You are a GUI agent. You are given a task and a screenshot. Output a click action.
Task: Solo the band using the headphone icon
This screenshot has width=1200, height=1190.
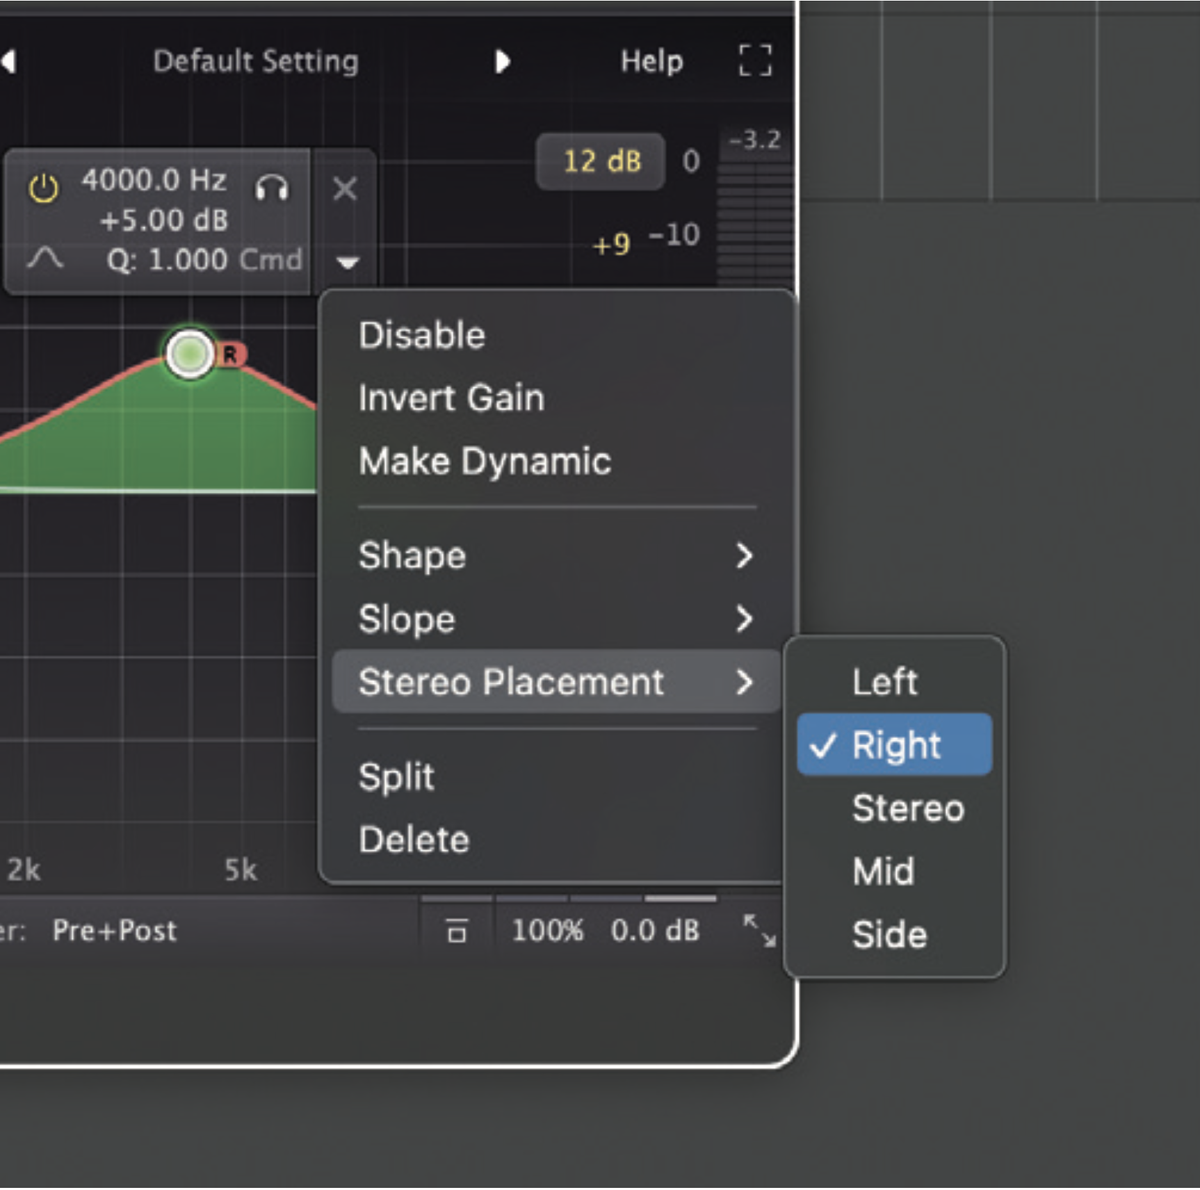click(272, 188)
